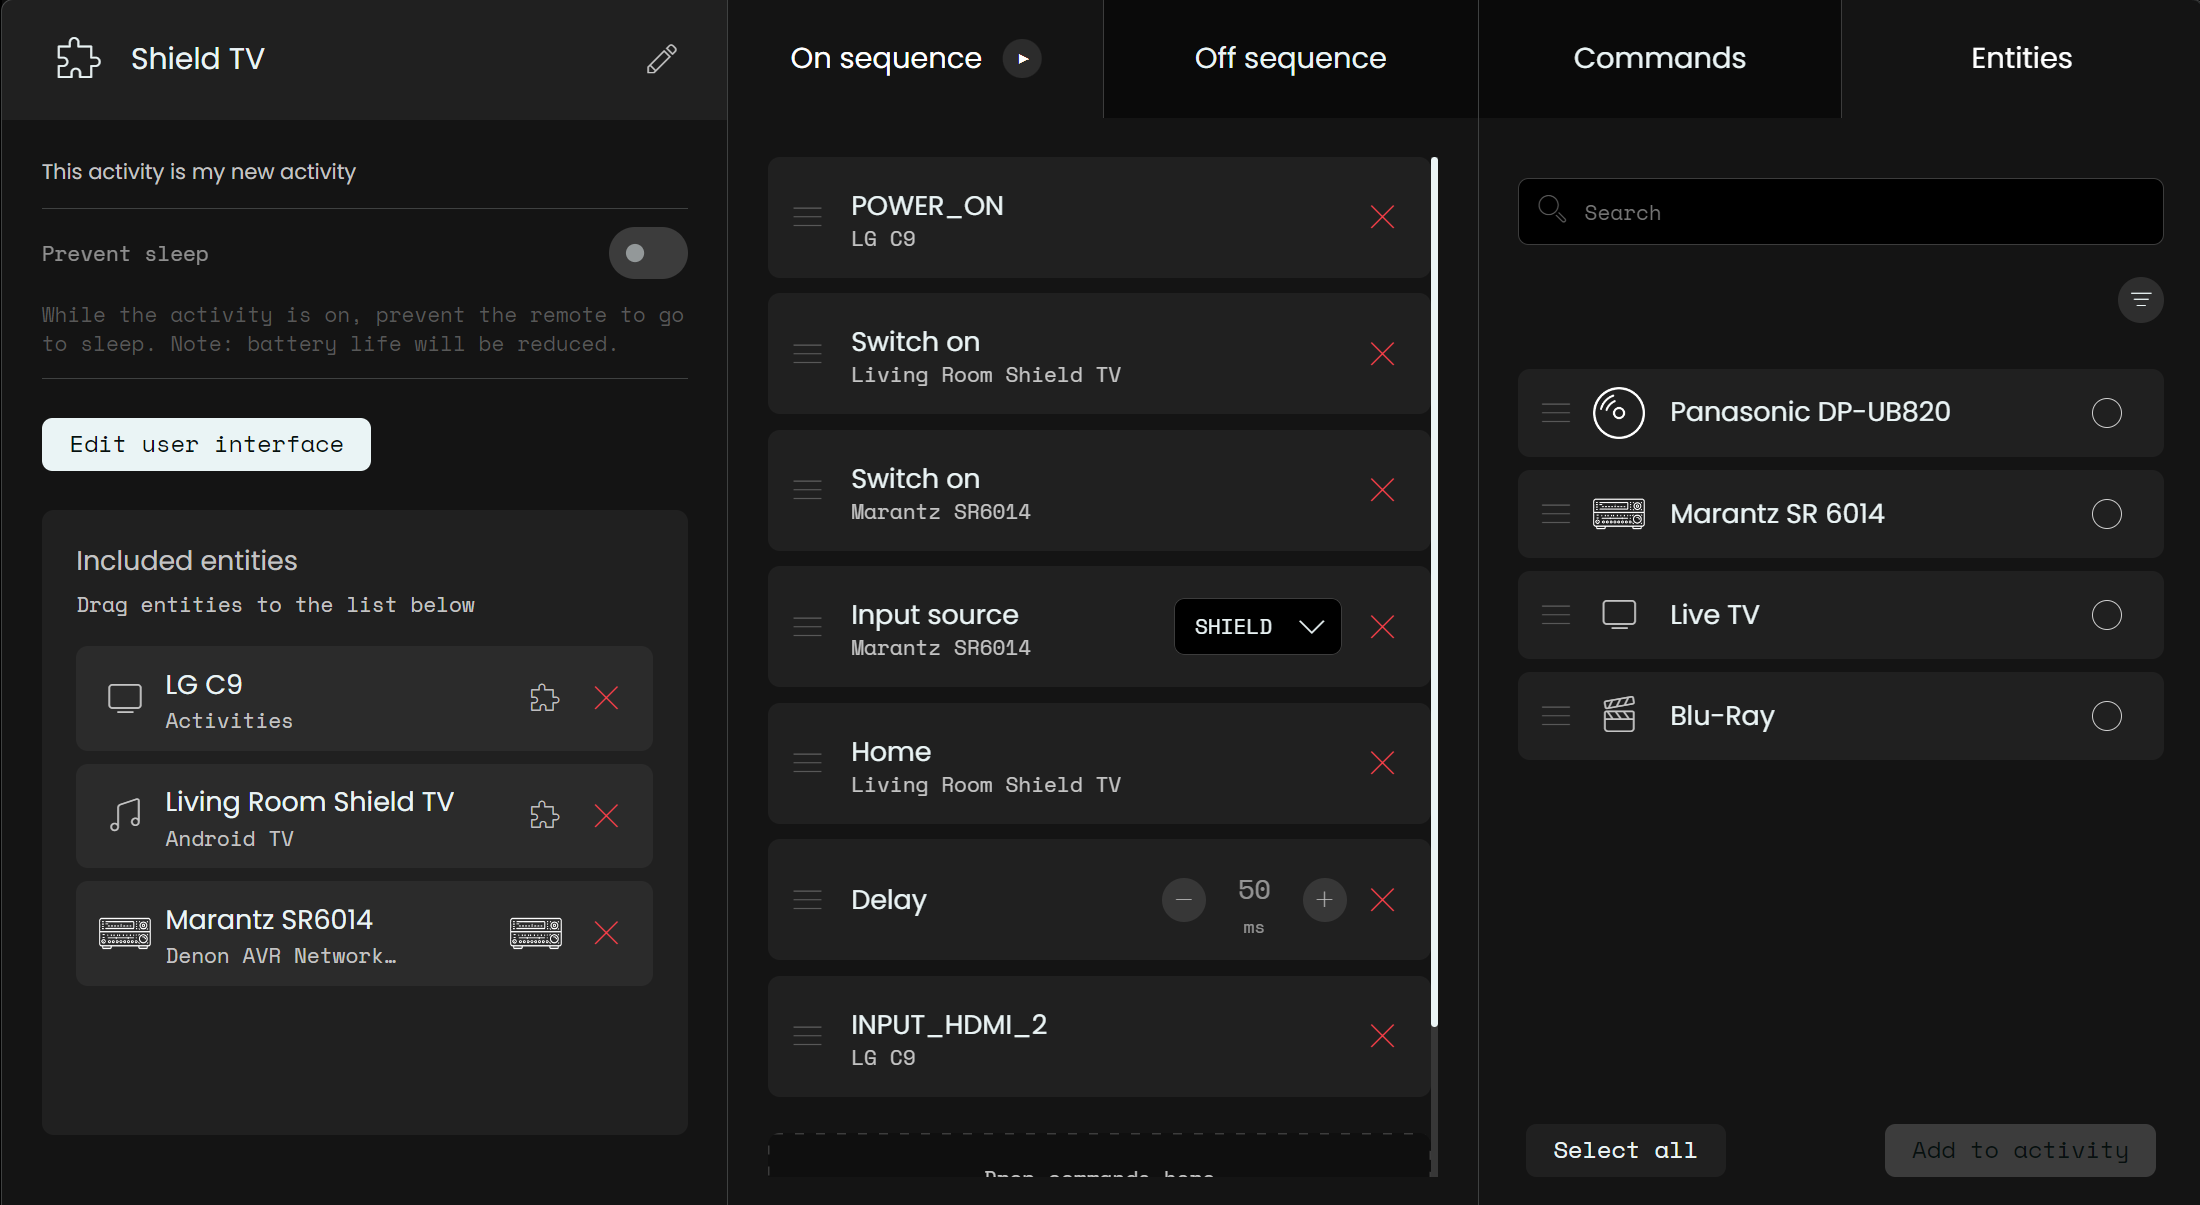Run the On sequence with the play icon

pos(1023,59)
